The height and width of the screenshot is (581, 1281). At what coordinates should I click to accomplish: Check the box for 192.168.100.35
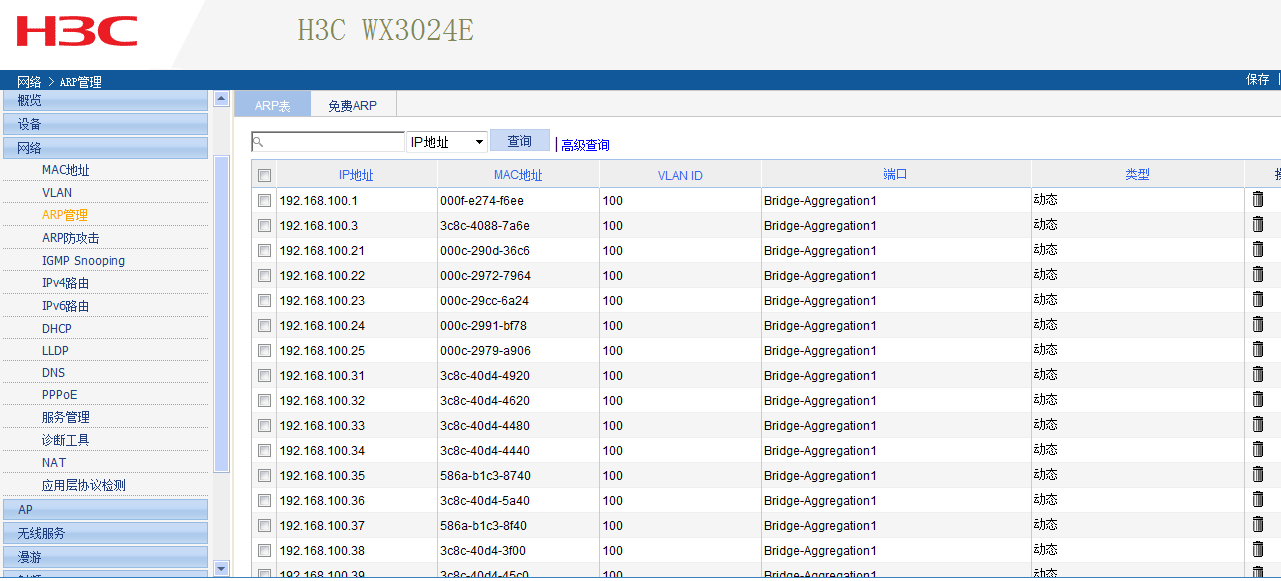[x=264, y=475]
